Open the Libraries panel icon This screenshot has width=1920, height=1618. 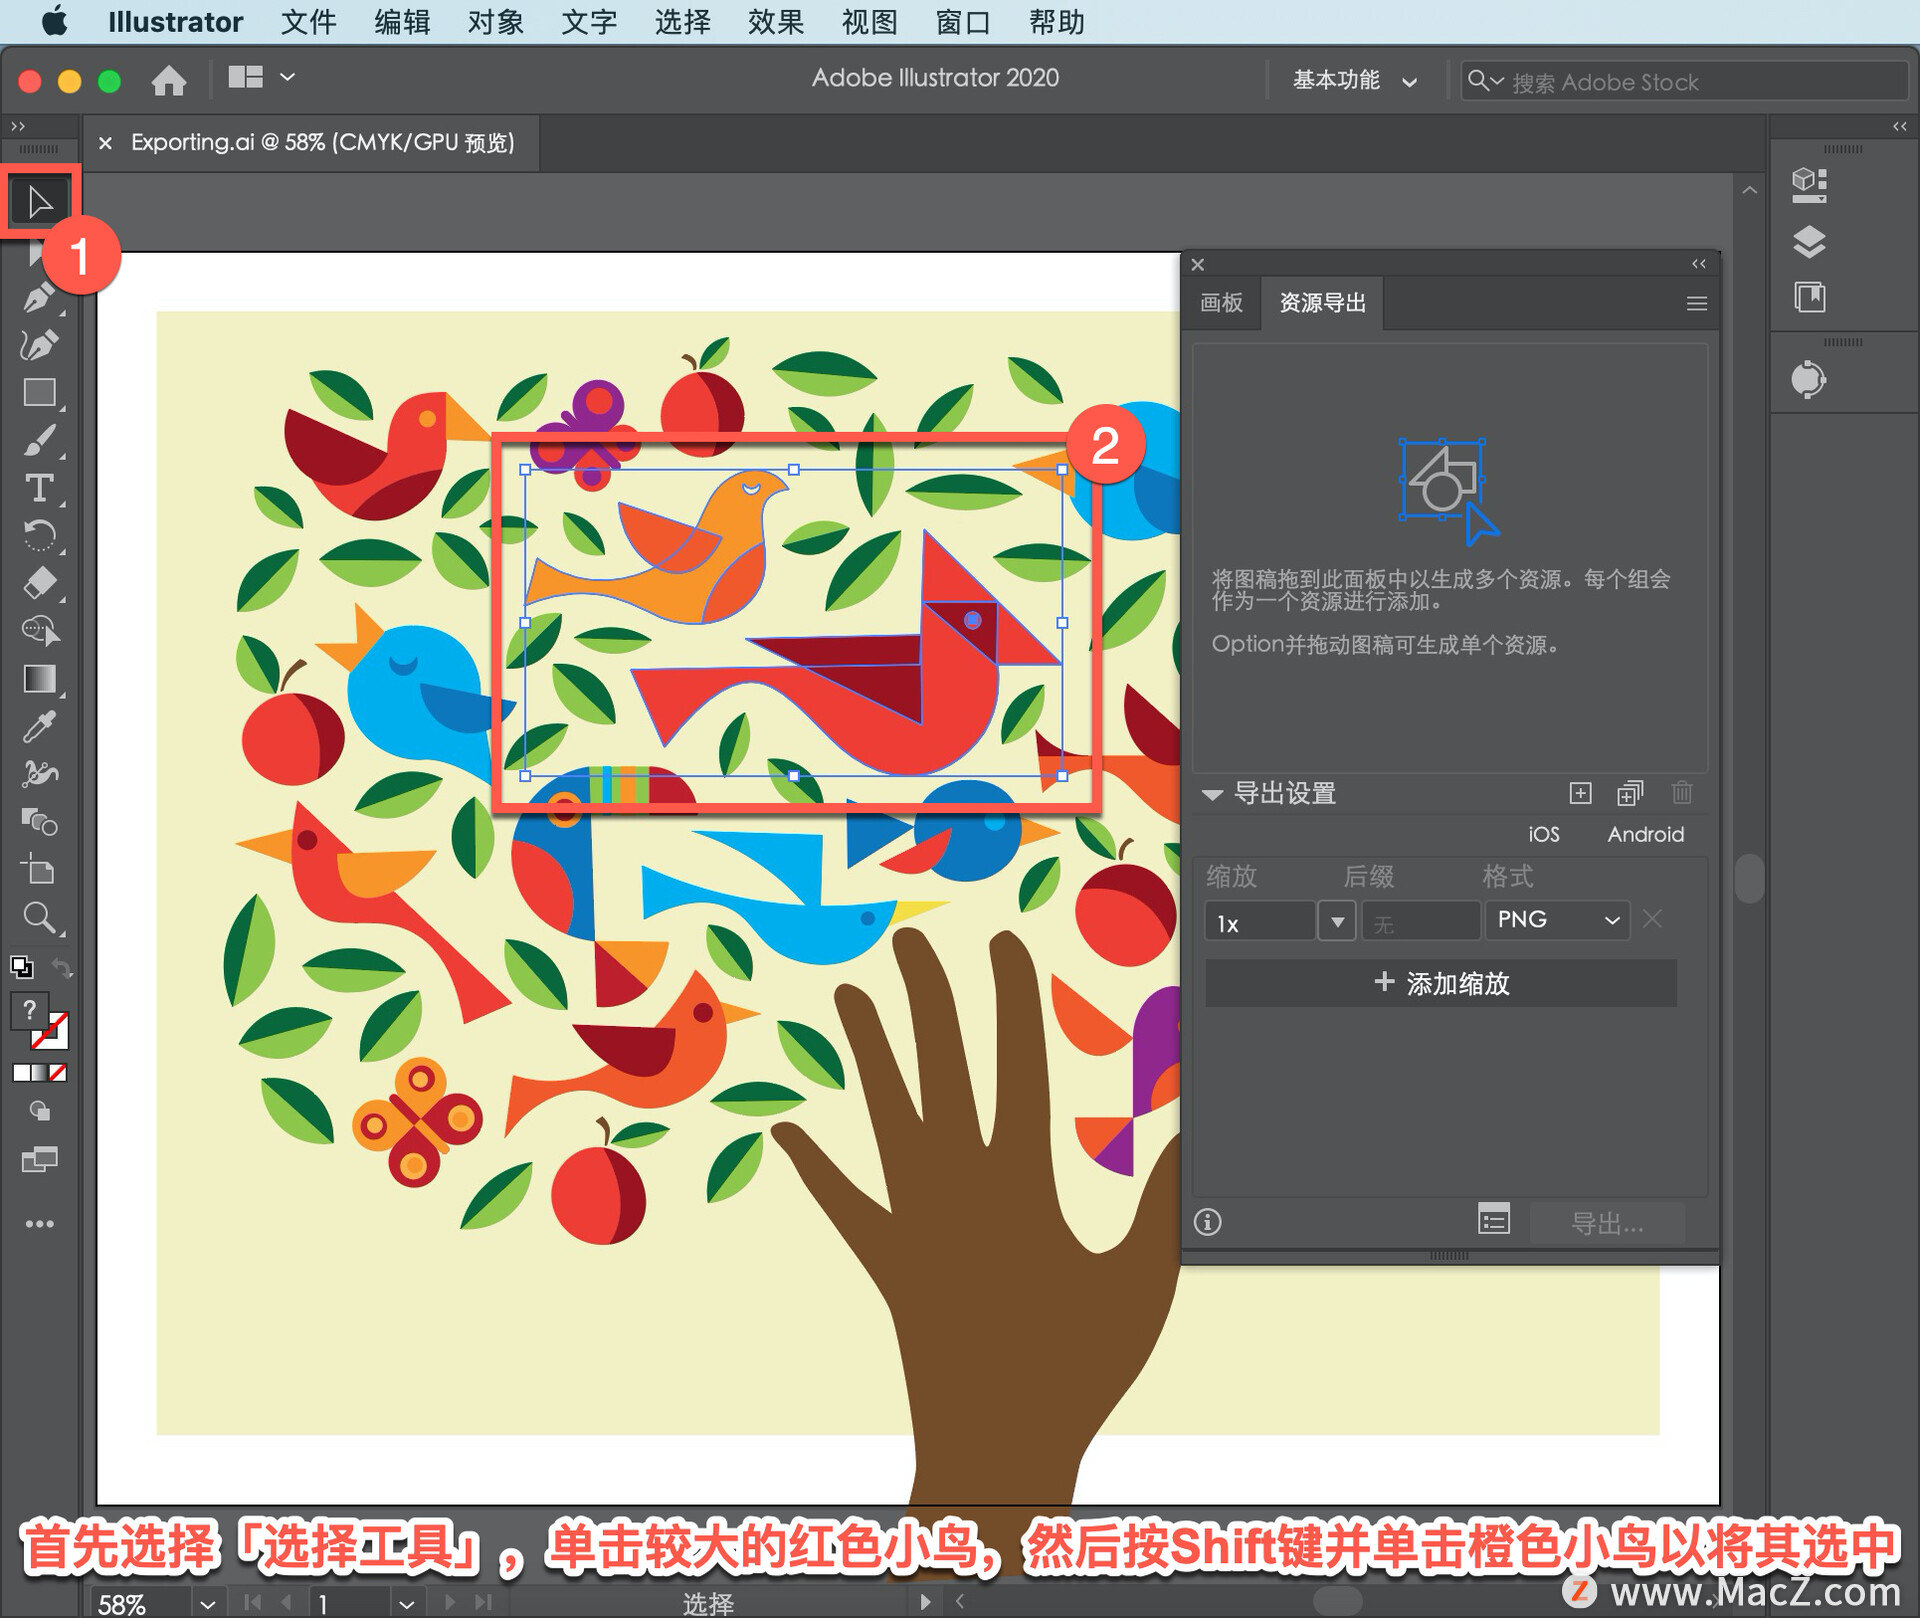1809,297
